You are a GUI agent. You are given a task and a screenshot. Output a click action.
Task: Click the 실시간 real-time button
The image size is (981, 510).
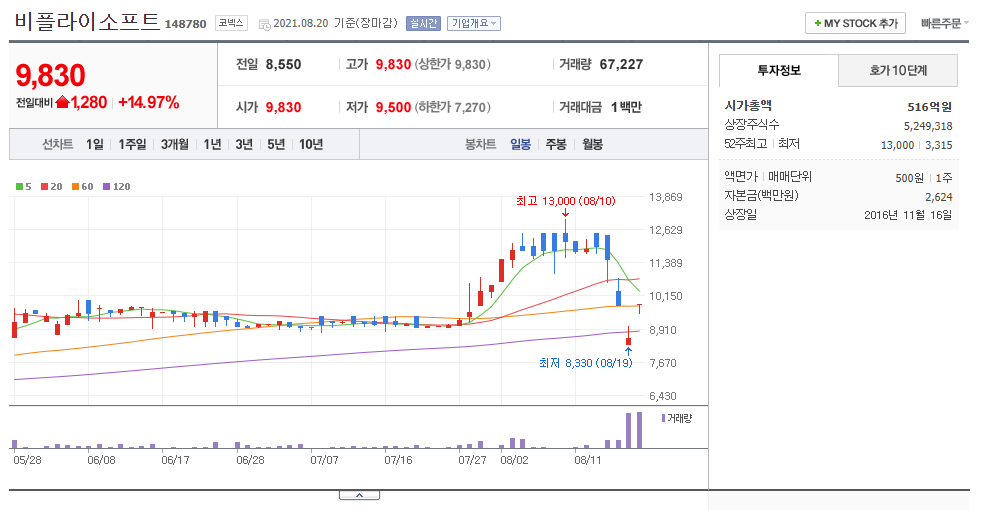(x=423, y=23)
